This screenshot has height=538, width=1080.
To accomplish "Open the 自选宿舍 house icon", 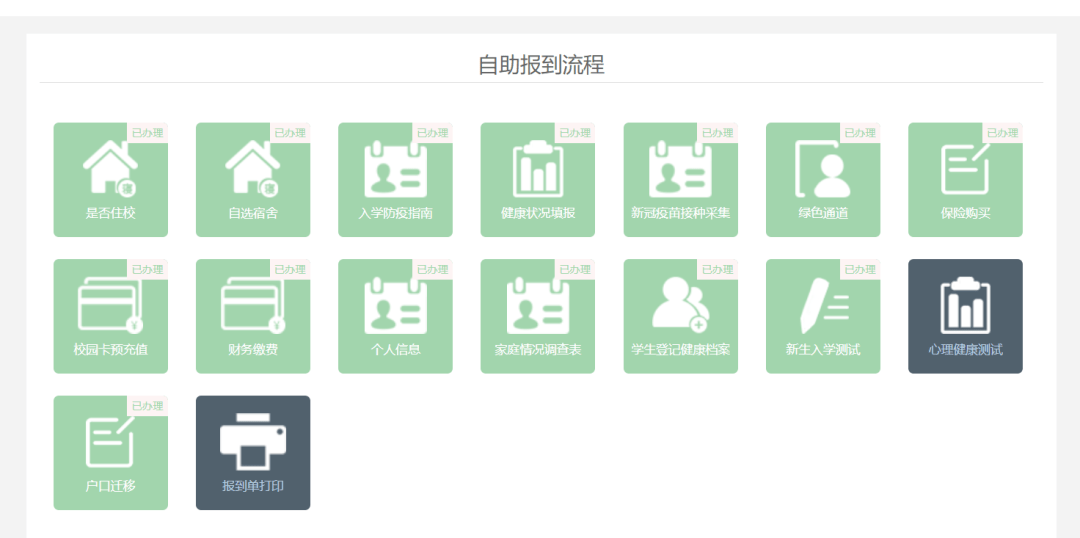I will coord(253,167).
